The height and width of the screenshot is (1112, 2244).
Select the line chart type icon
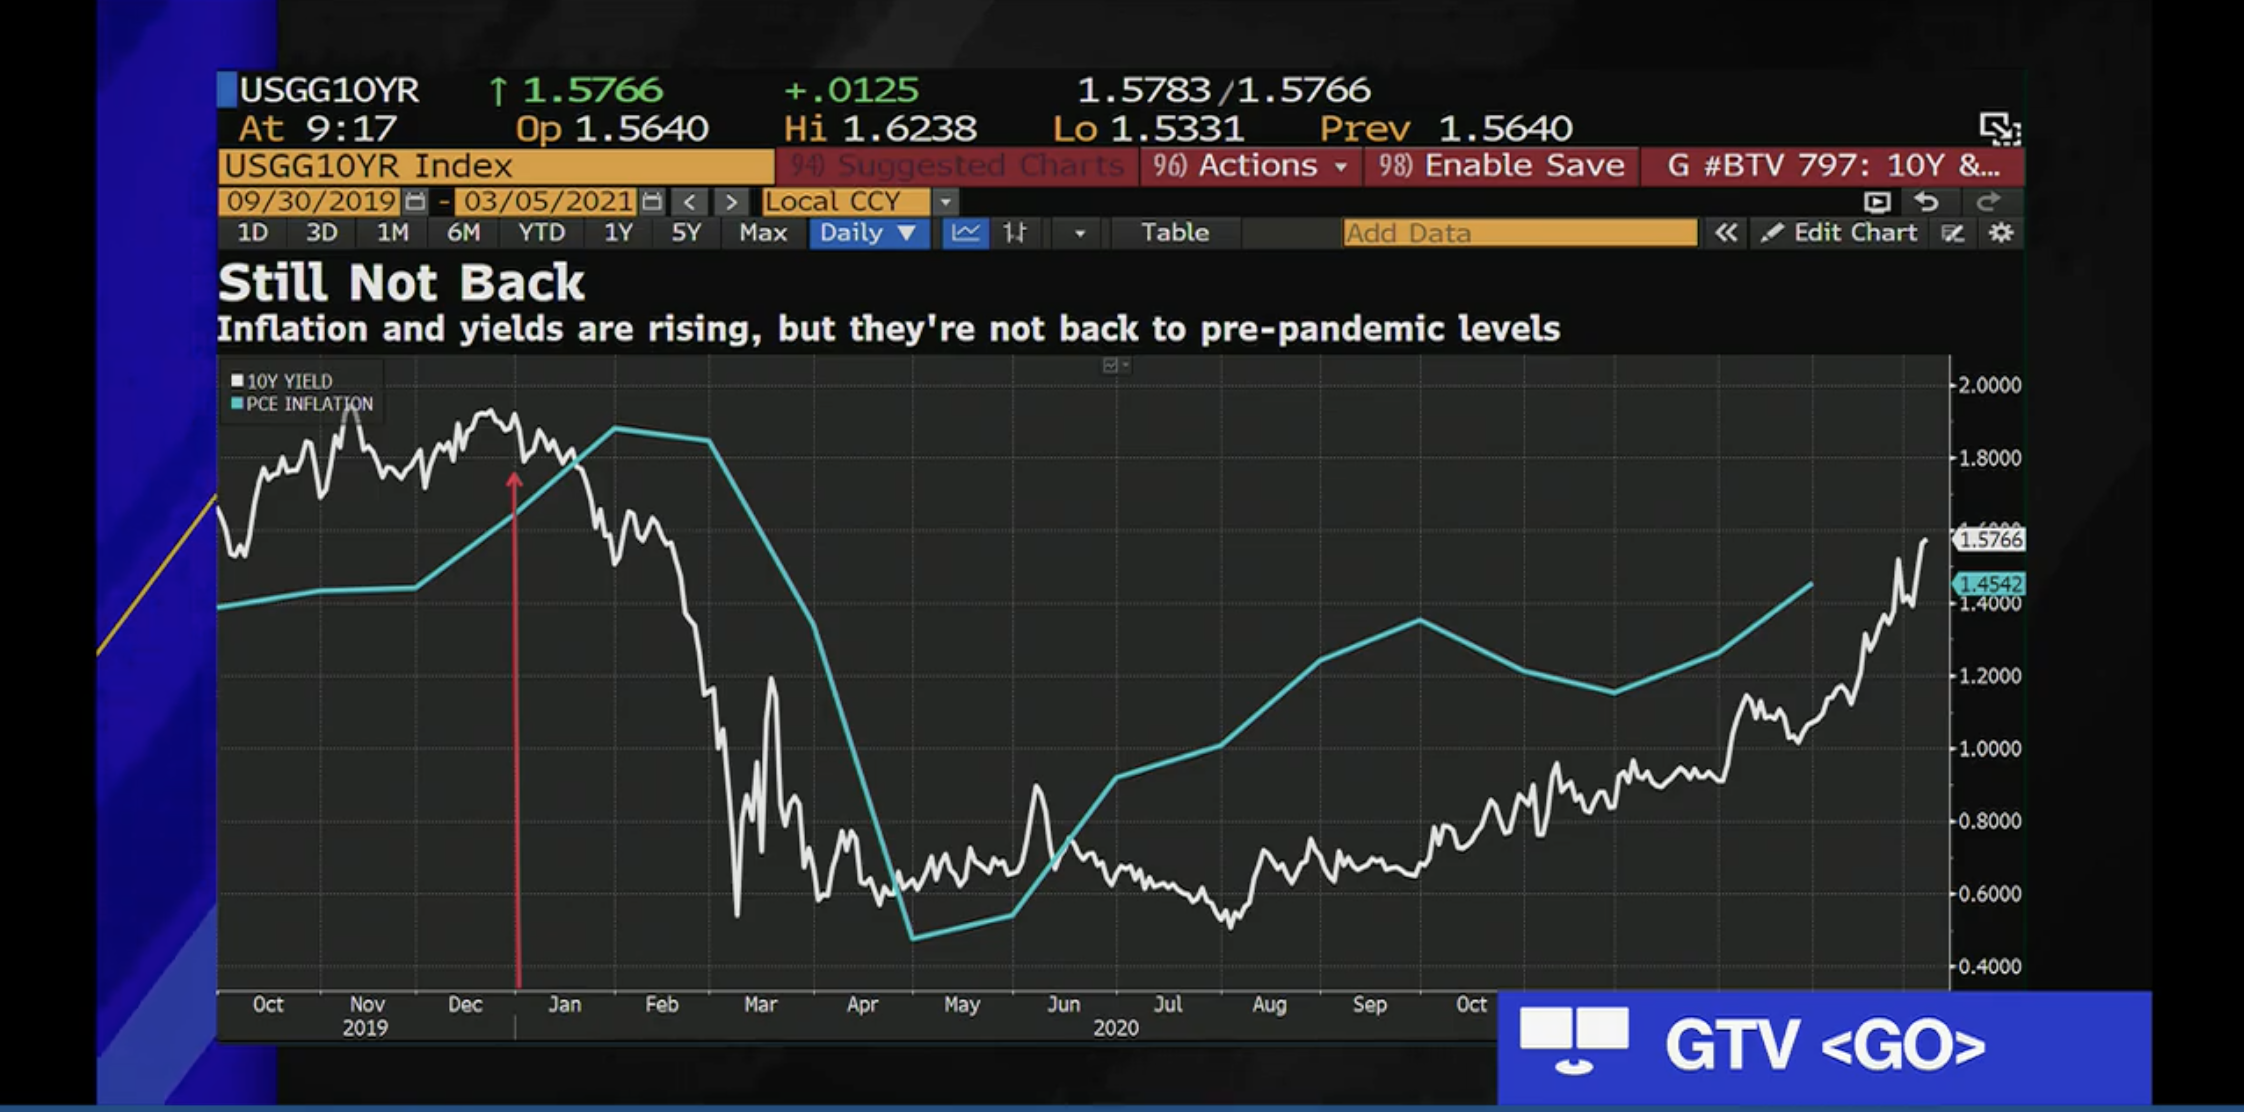click(x=965, y=233)
